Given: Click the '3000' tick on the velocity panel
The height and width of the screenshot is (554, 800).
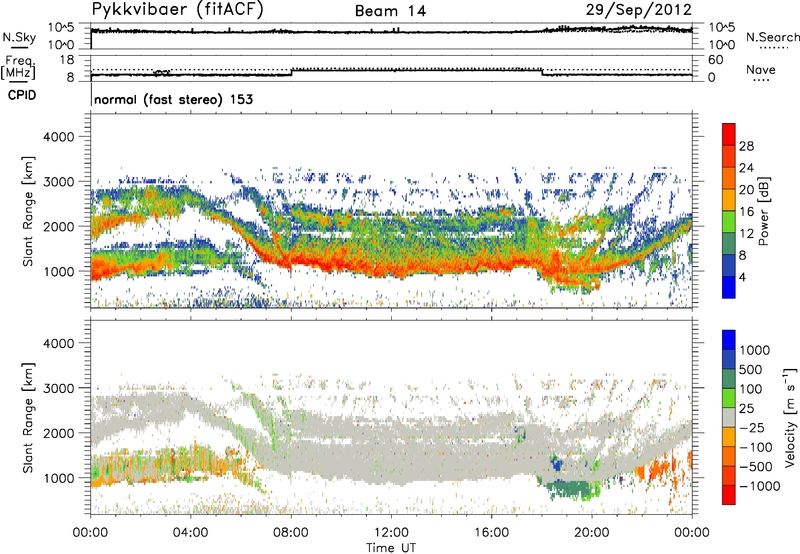Looking at the screenshot, I should point(59,388).
